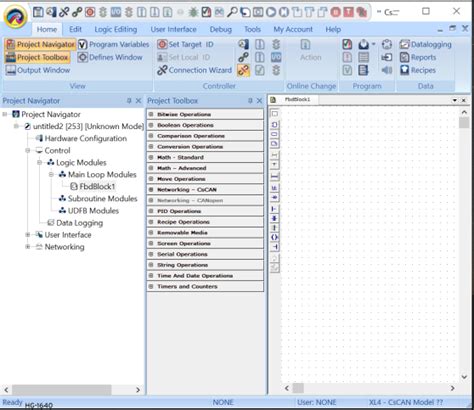Image resolution: width=474 pixels, height=410 pixels.
Task: Switch to the Edit ribbon tab
Action: pyautogui.click(x=75, y=30)
